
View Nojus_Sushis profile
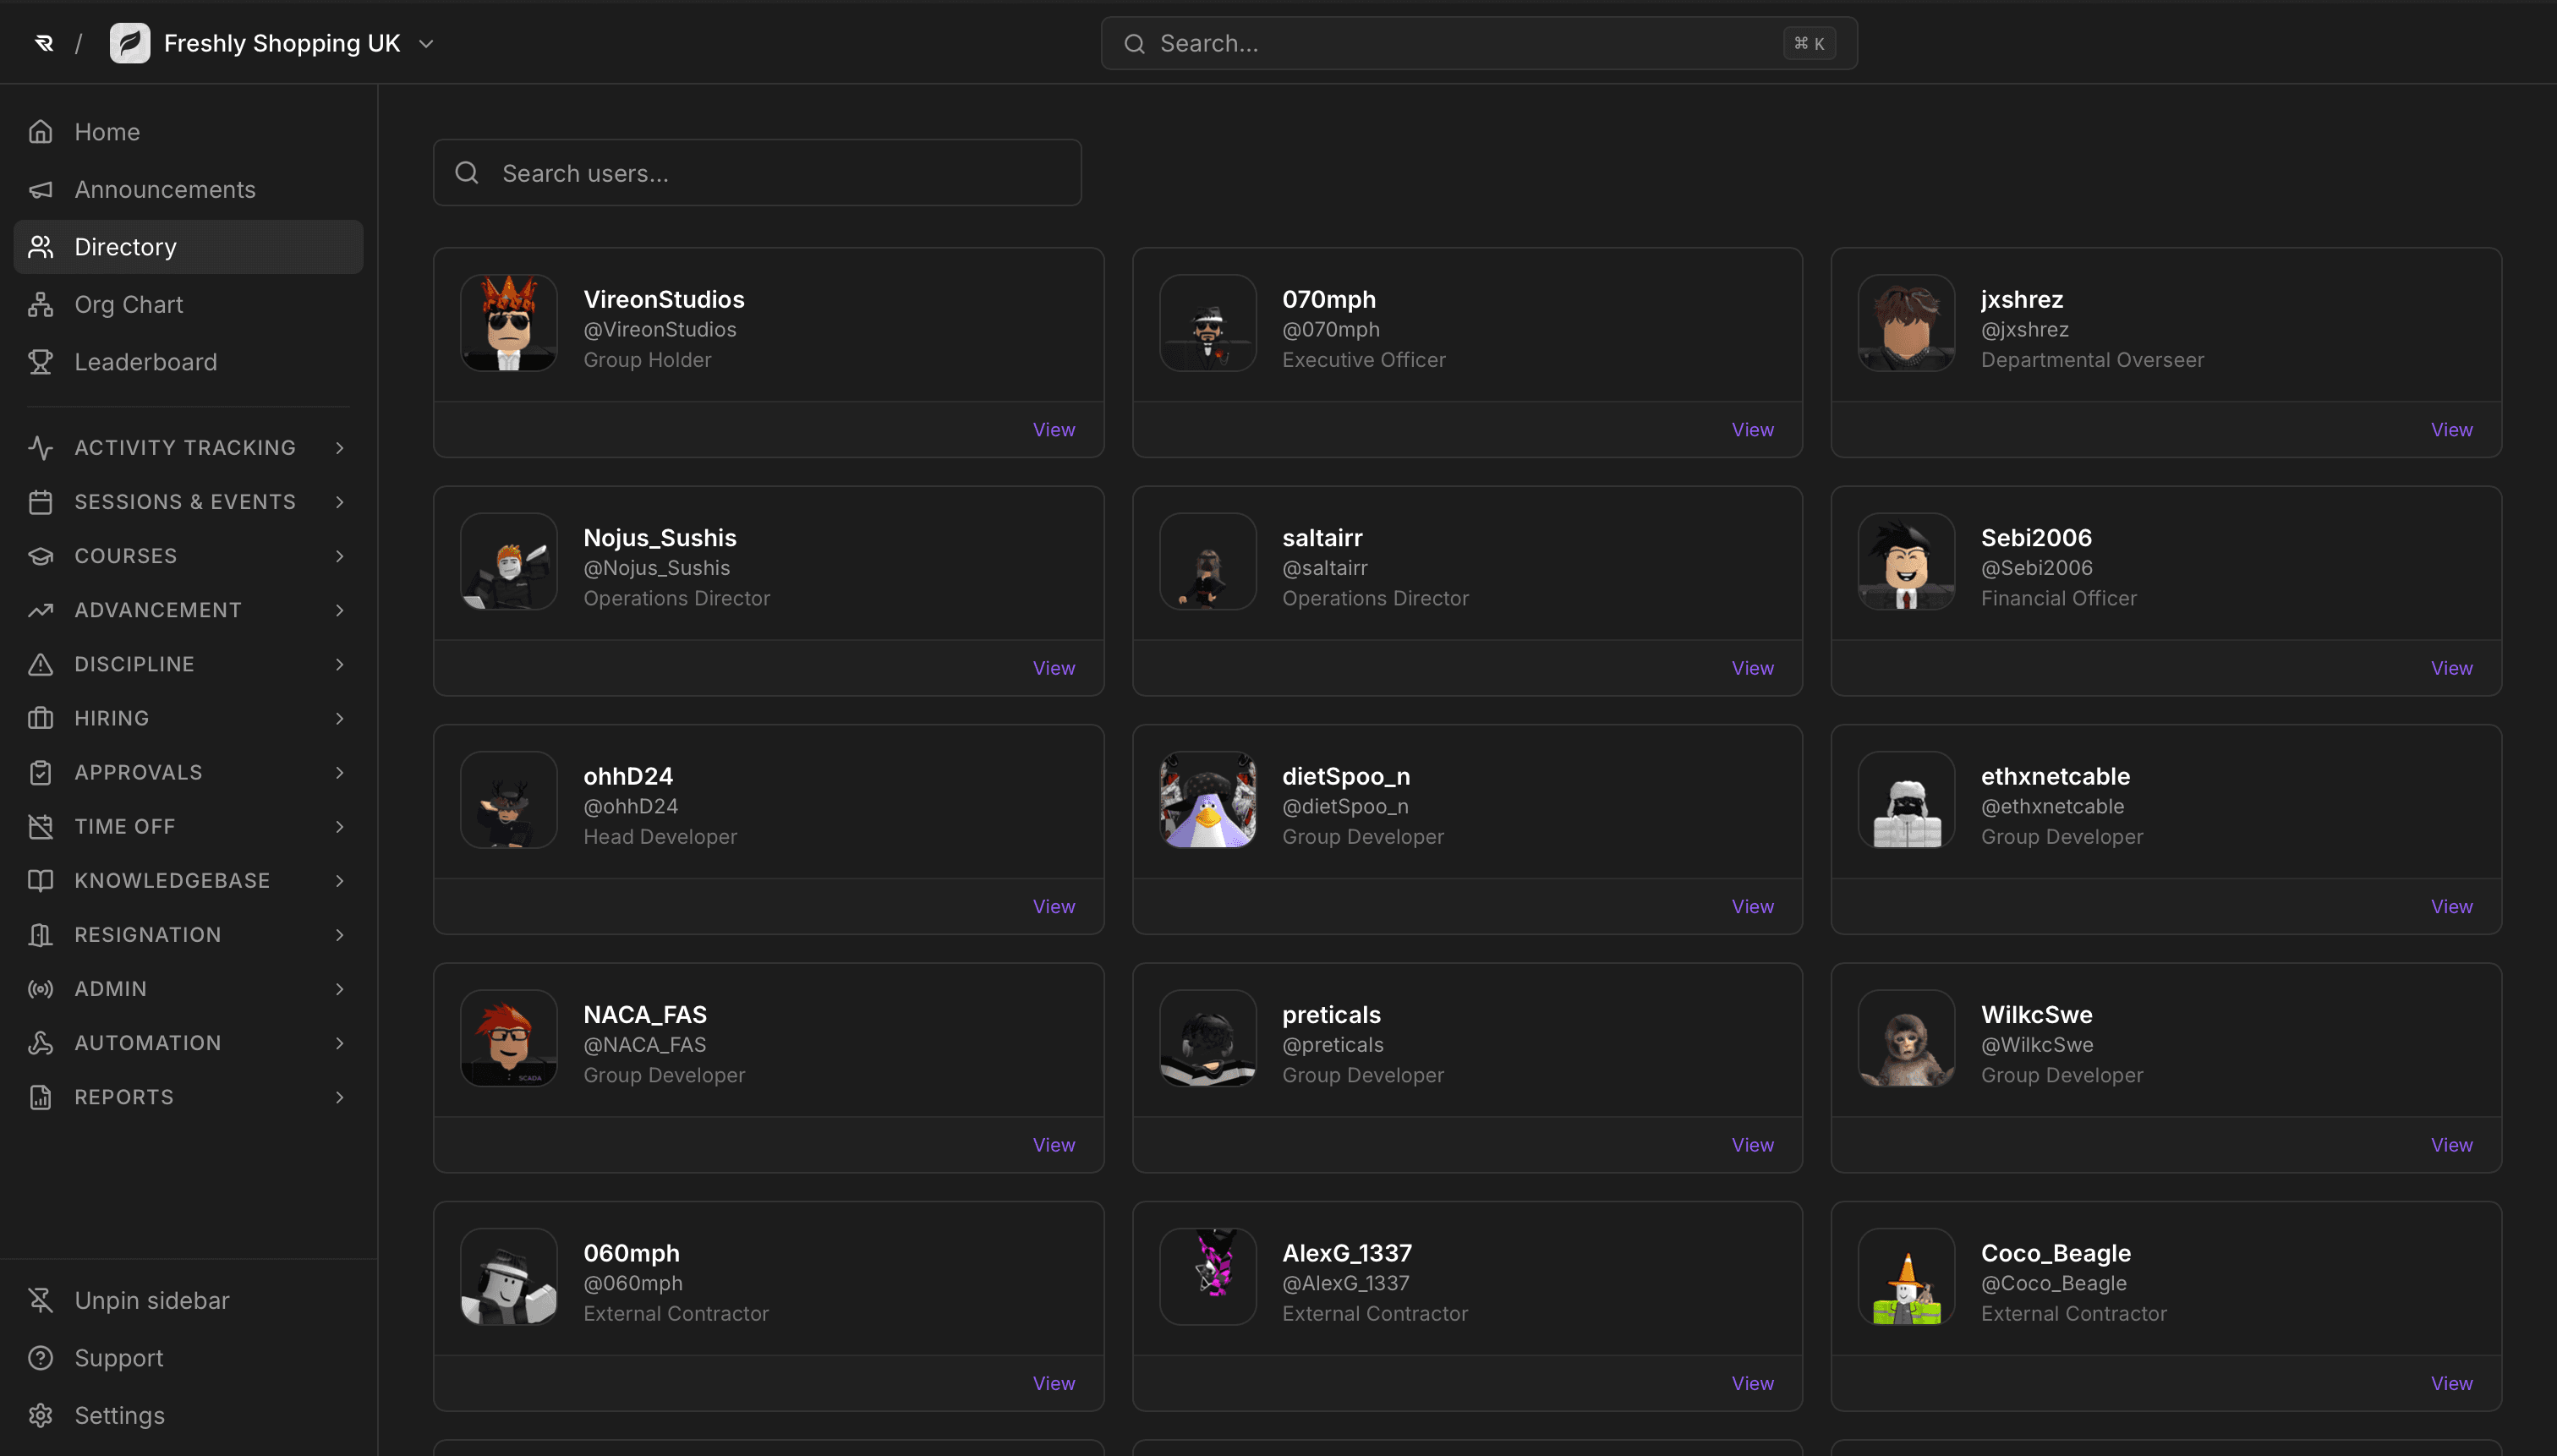coord(1054,668)
